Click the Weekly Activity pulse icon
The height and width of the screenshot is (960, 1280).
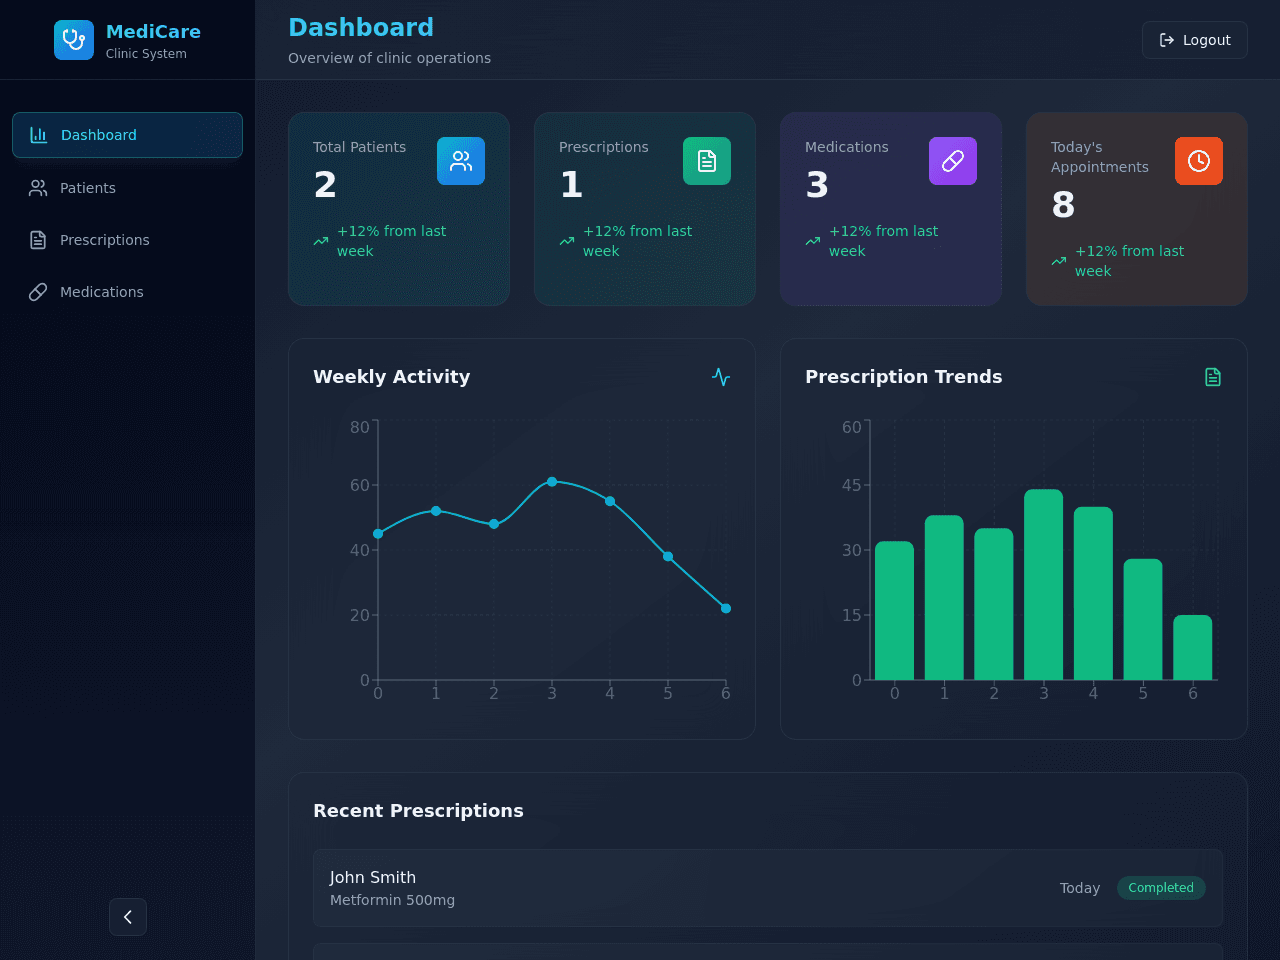point(721,377)
